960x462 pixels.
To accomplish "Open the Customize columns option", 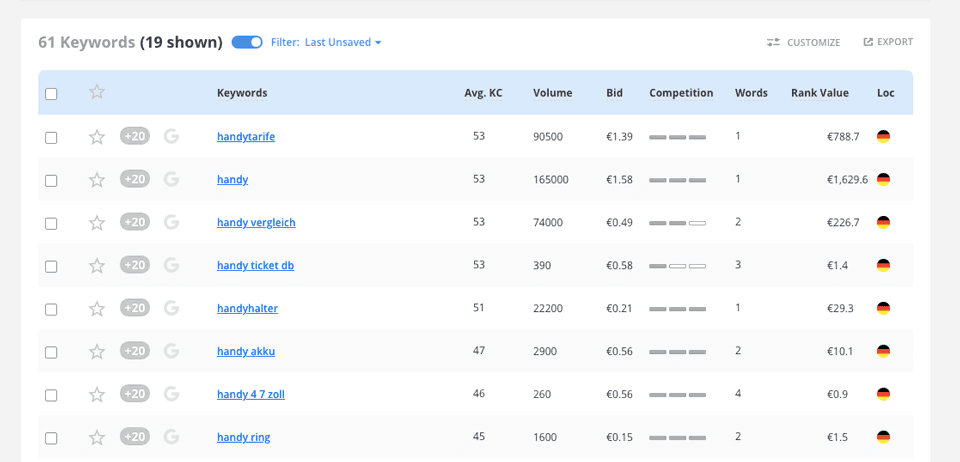I will (804, 42).
